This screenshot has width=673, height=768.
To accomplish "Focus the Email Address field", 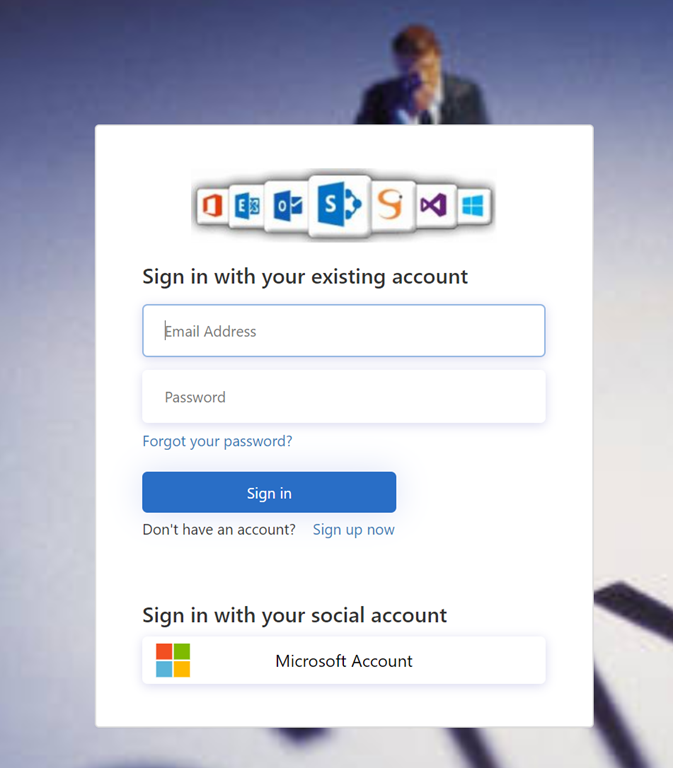I will click(x=343, y=331).
